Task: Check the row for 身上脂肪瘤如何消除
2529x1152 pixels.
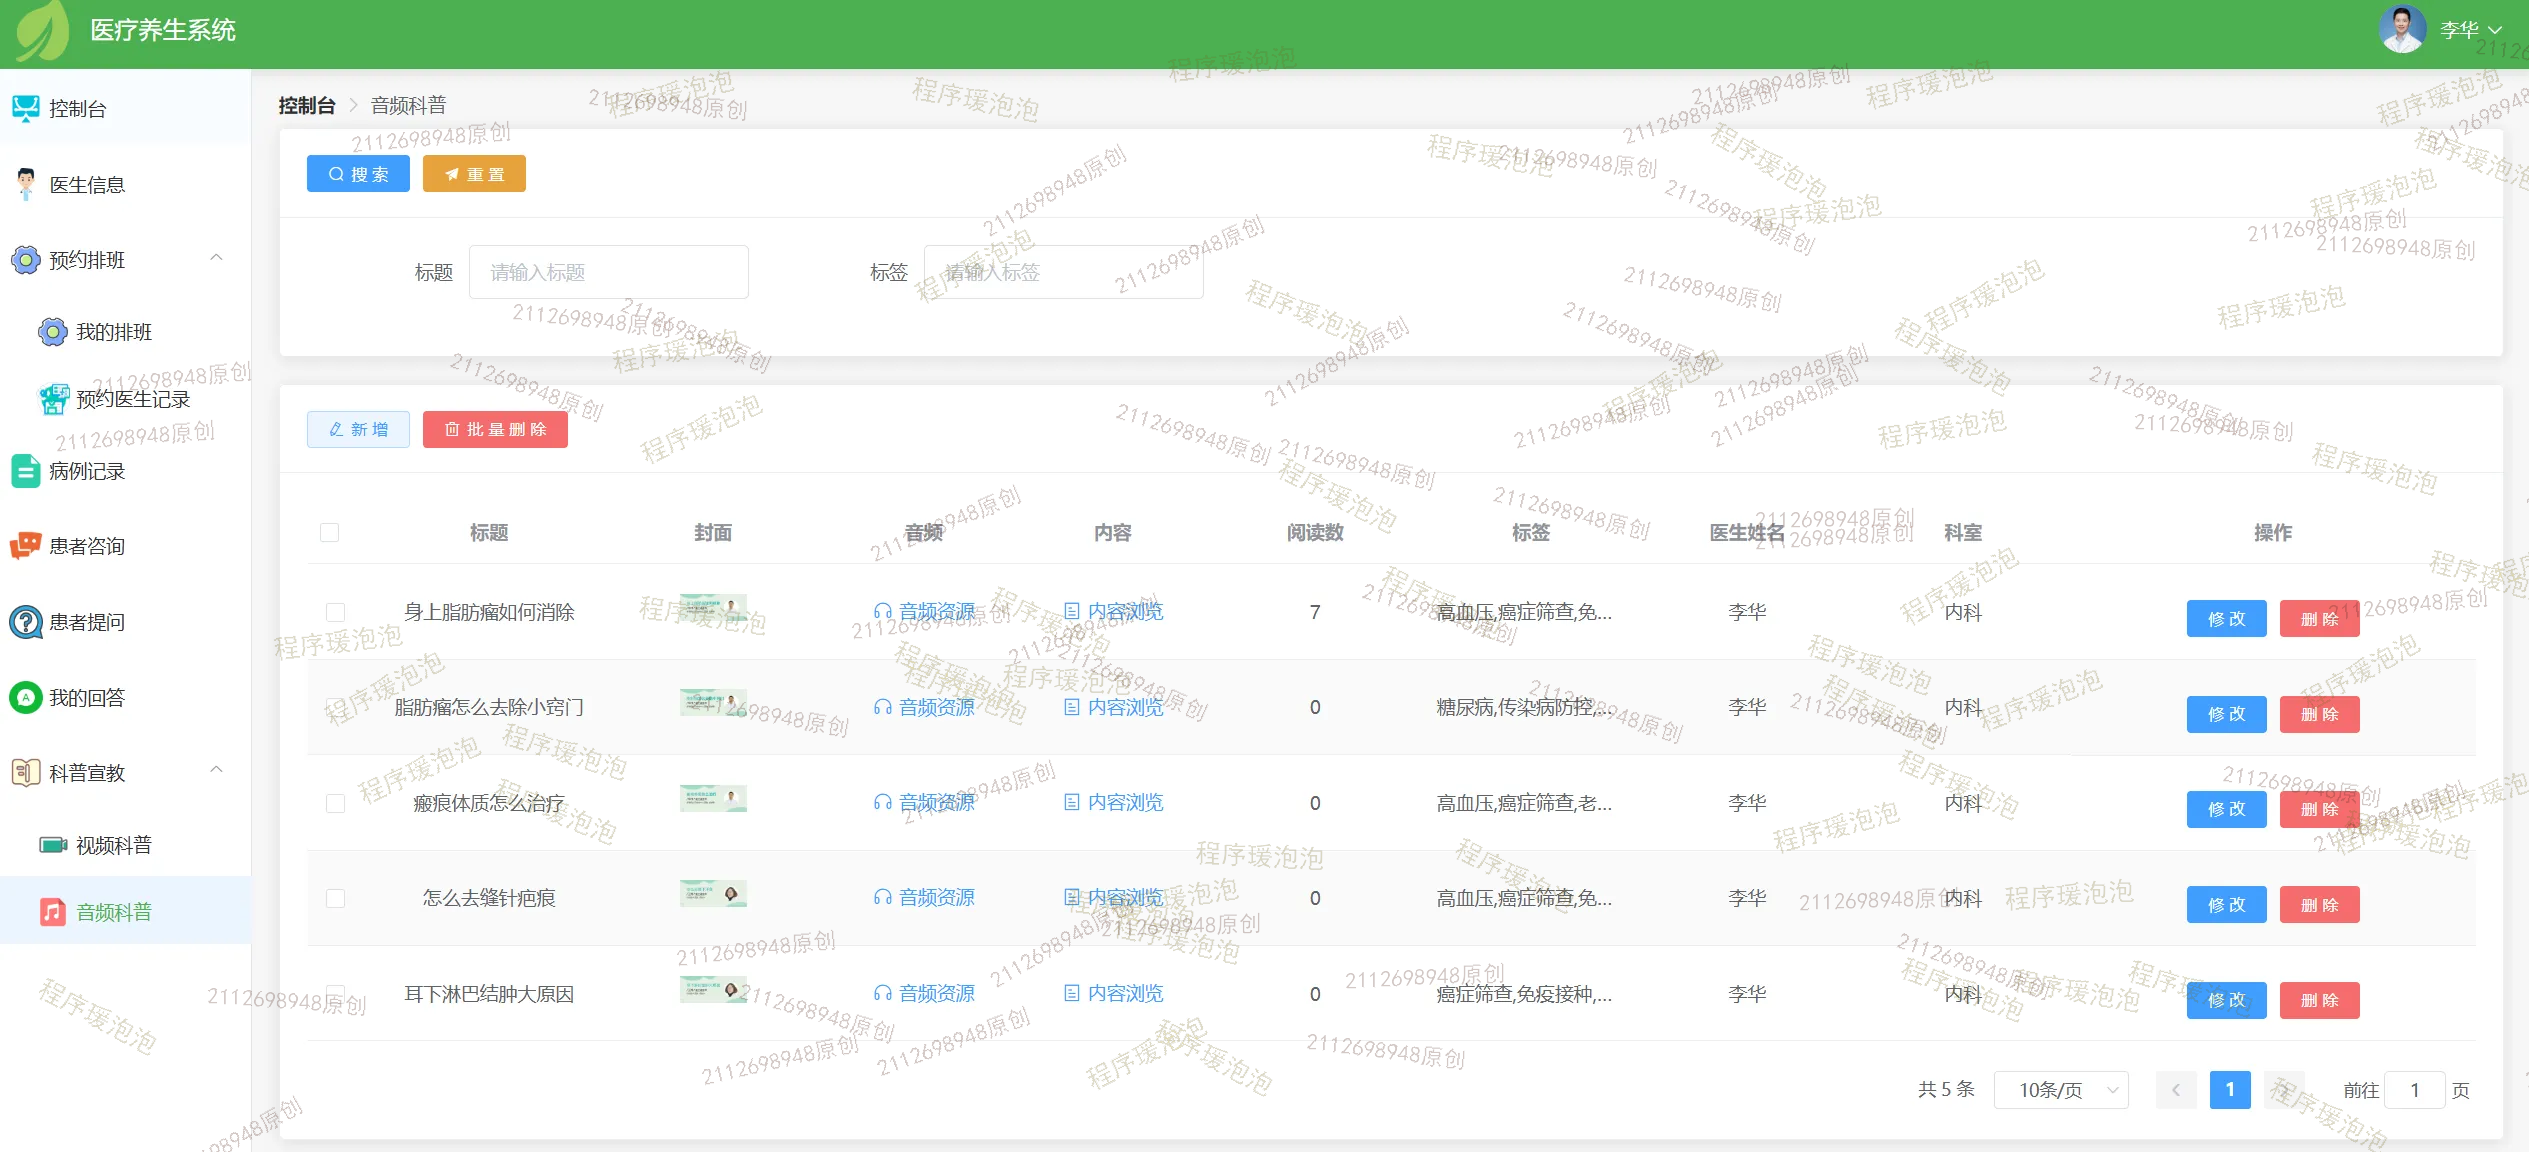Action: tap(335, 612)
